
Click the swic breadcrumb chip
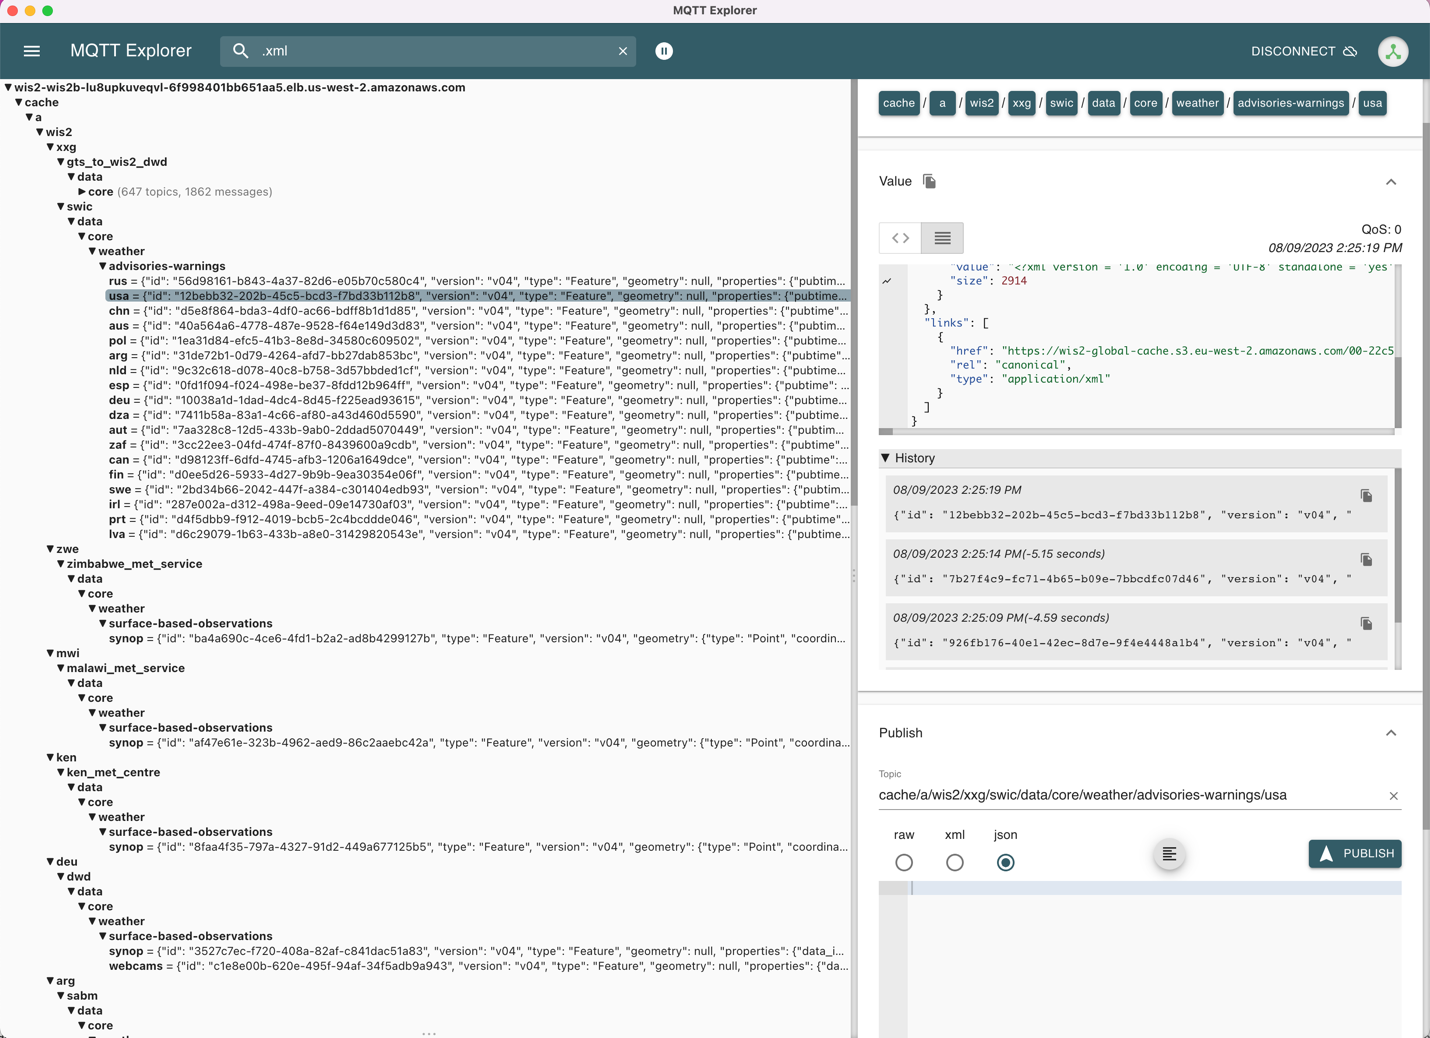tap(1061, 103)
